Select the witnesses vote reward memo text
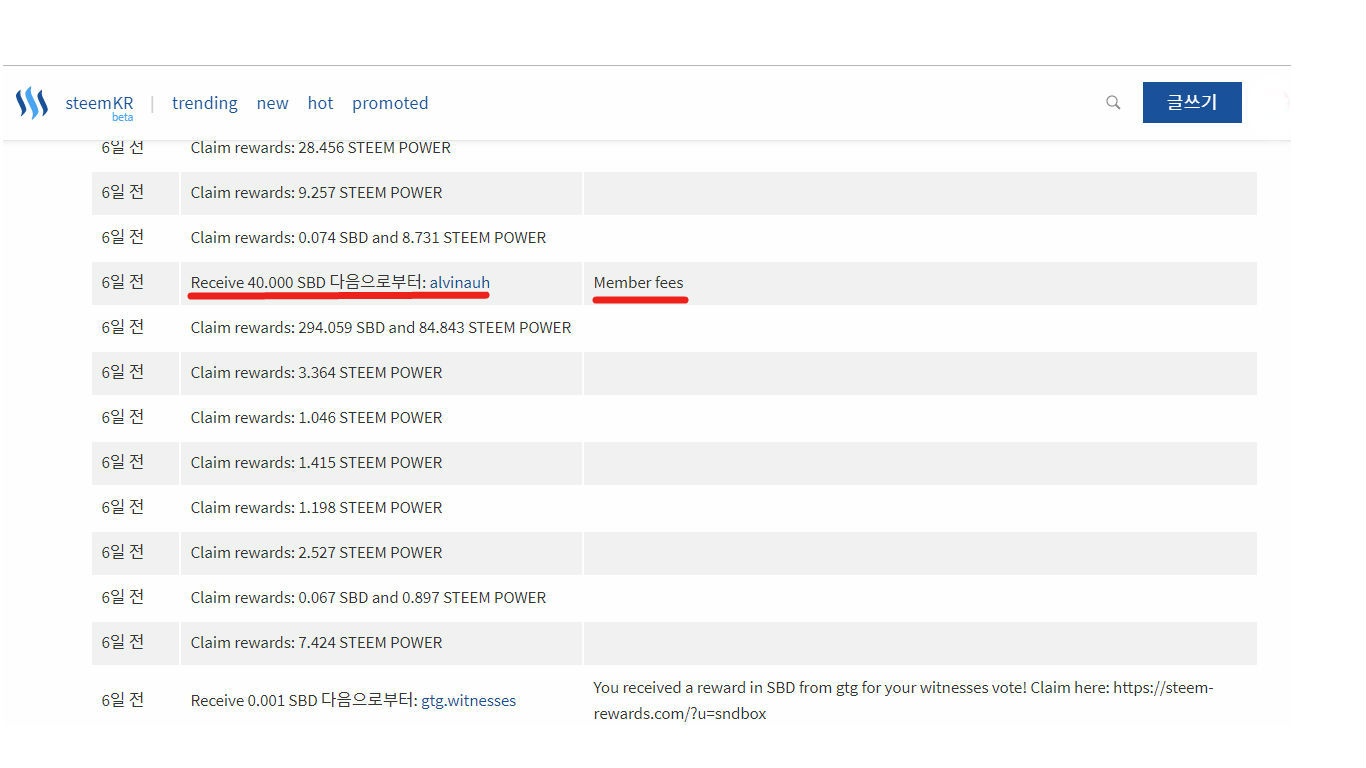 [903, 701]
